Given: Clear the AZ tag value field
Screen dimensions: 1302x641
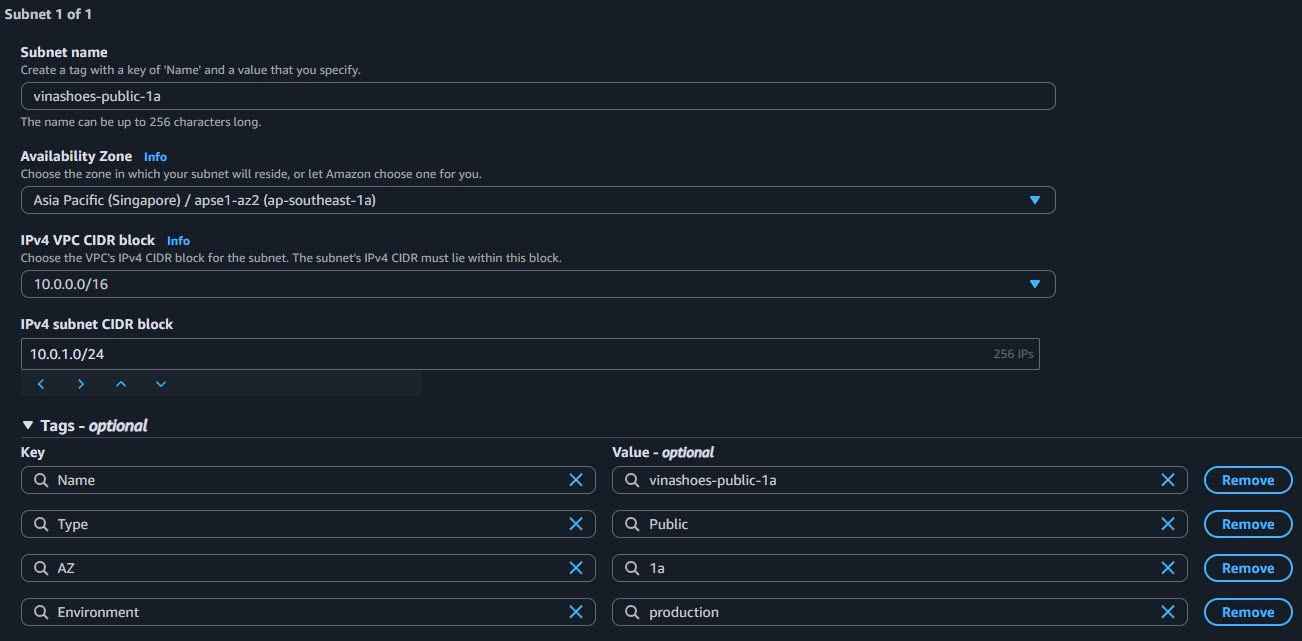Looking at the screenshot, I should (x=1167, y=568).
